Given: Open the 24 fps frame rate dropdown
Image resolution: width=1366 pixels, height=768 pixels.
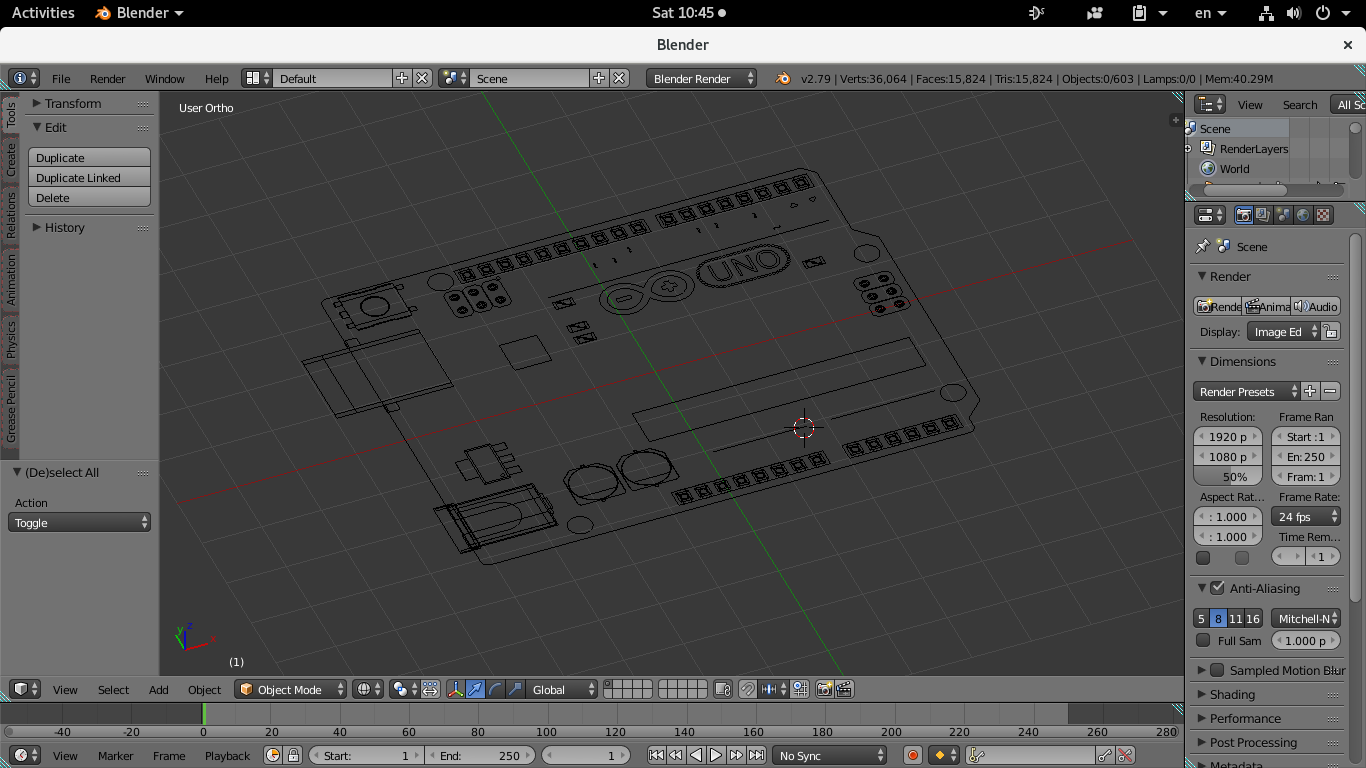Looking at the screenshot, I should coord(1306,516).
